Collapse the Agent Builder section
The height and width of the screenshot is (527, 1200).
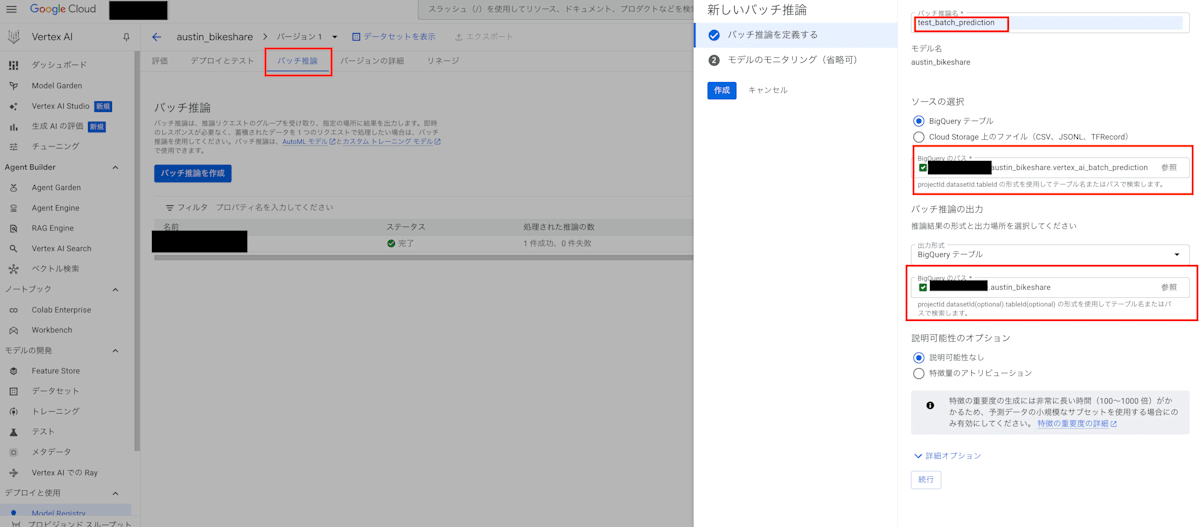115,167
